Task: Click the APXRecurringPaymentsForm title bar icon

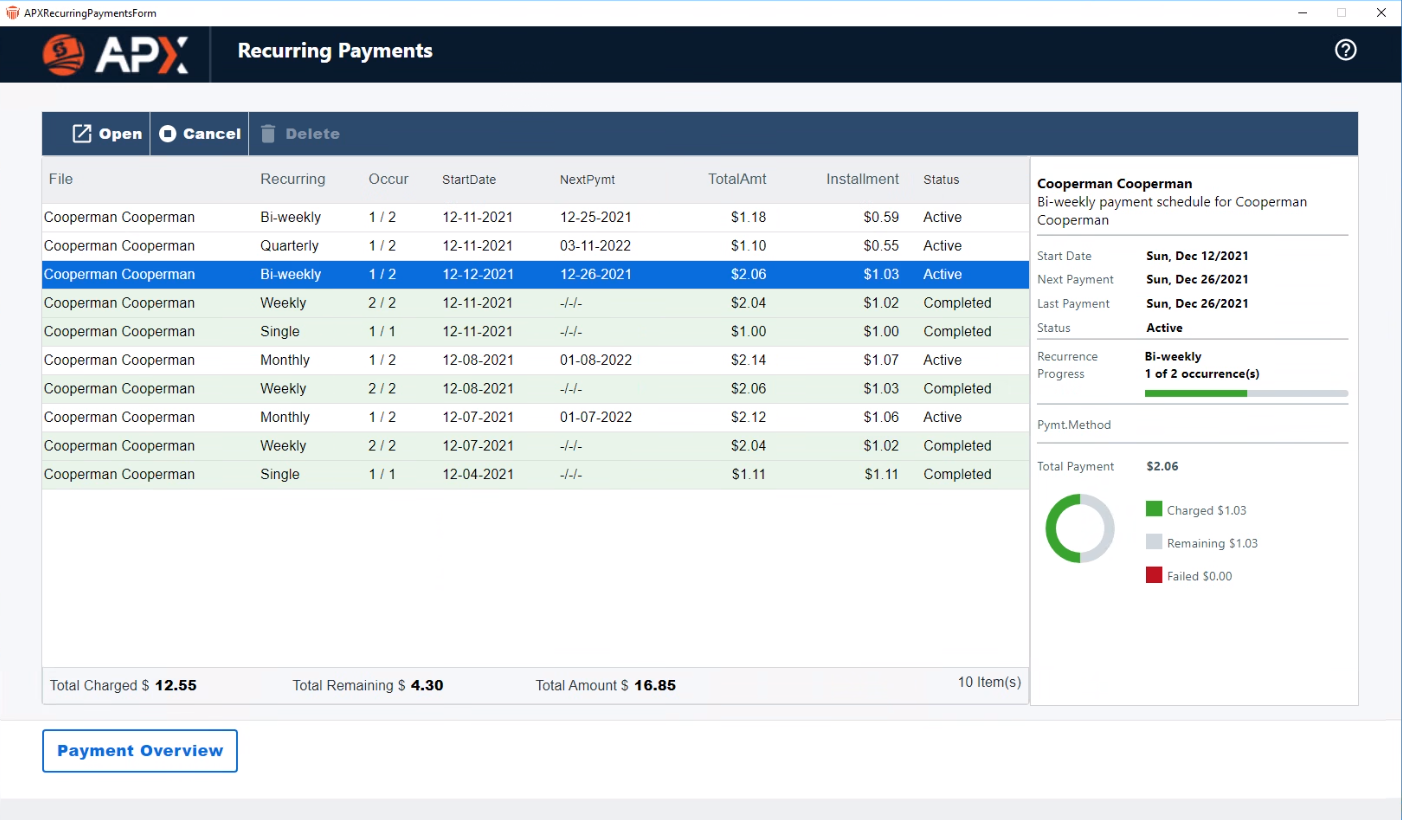Action: pos(12,13)
